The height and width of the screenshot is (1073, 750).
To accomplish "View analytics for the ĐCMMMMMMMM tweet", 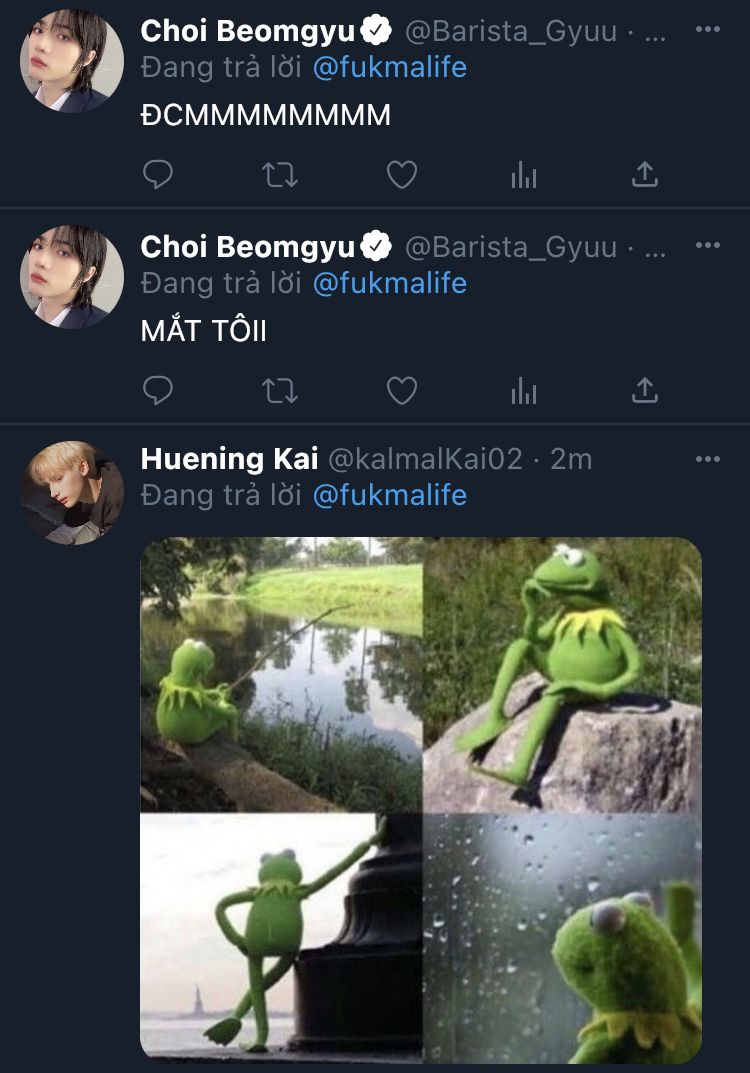I will click(x=524, y=176).
